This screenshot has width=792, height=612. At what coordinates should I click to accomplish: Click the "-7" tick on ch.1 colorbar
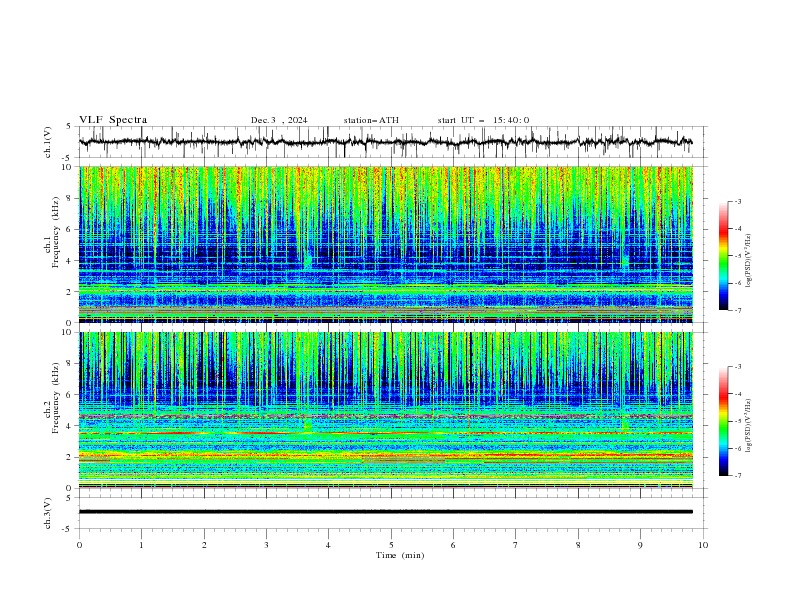(x=738, y=310)
